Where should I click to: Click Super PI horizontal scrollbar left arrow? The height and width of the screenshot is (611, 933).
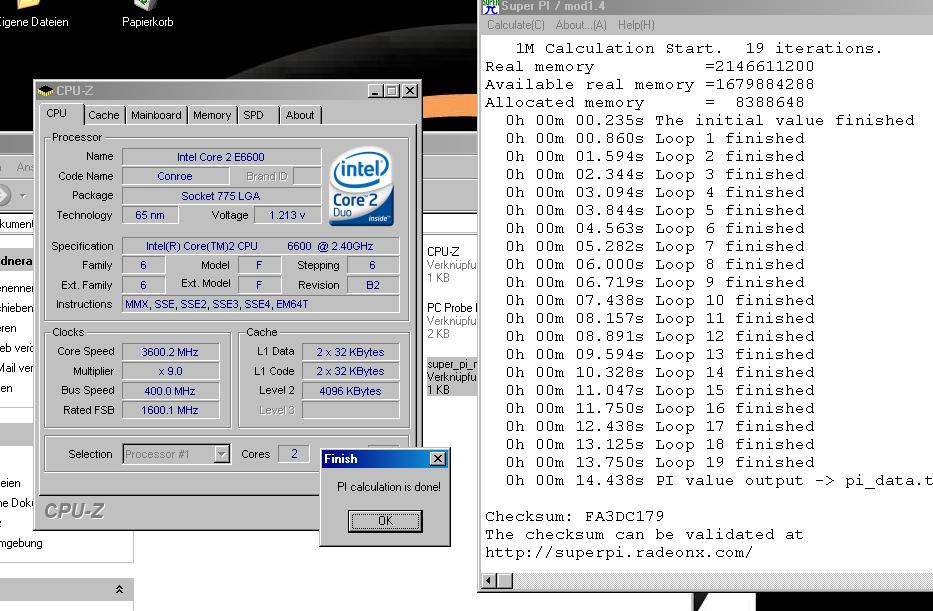pos(490,580)
